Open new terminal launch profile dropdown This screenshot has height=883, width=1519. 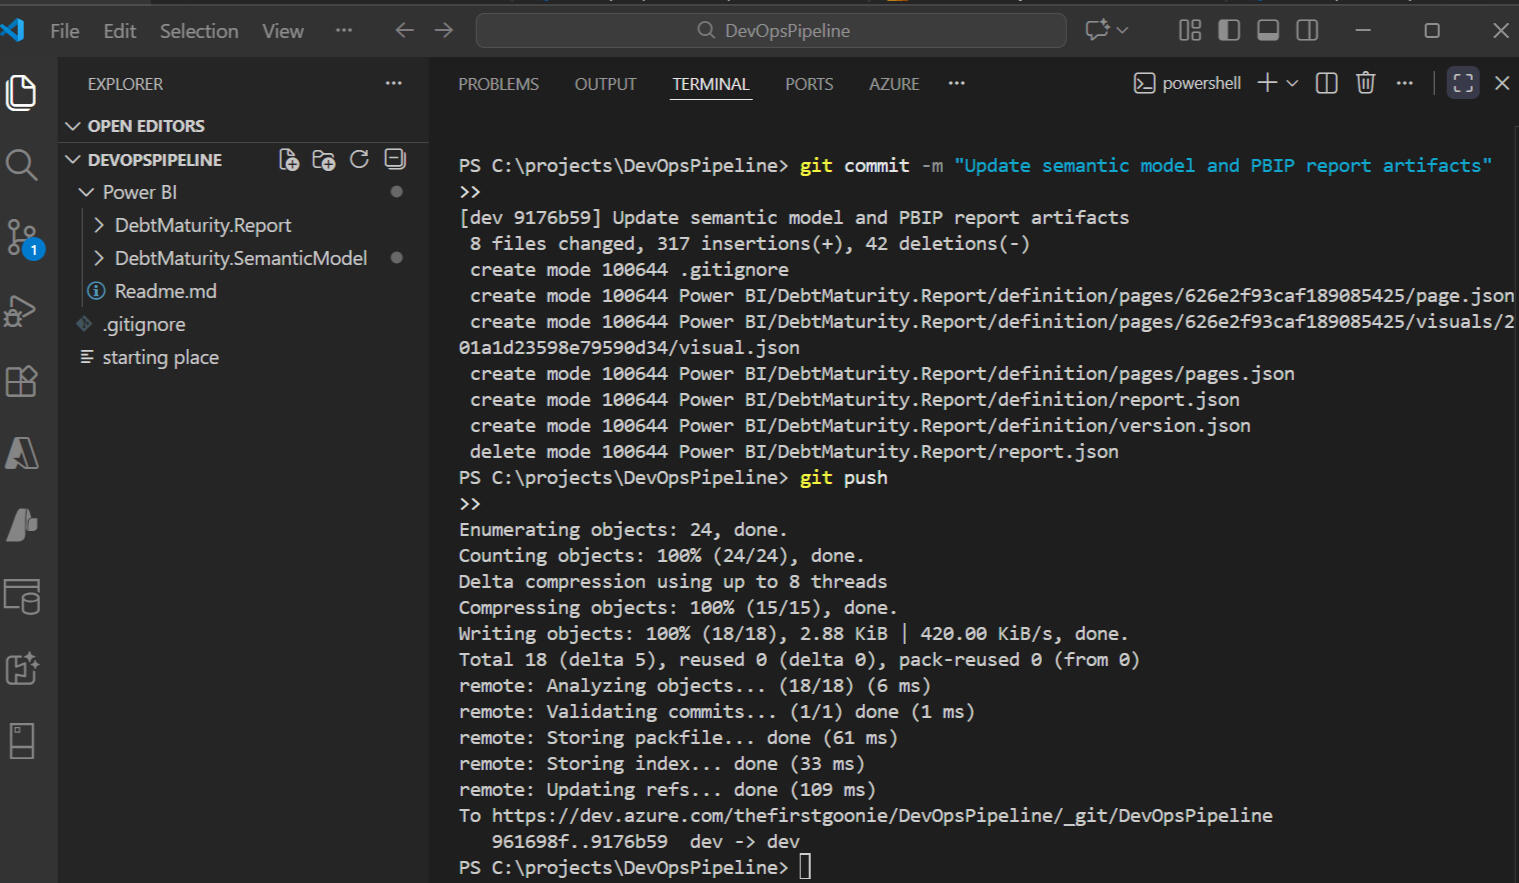click(x=1293, y=83)
